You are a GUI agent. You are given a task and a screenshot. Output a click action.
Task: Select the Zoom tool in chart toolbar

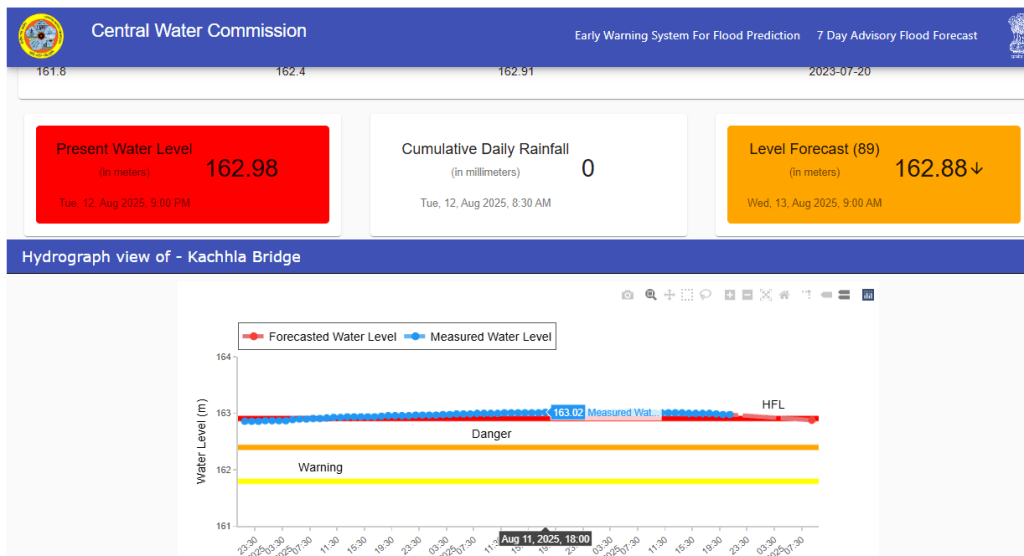651,295
